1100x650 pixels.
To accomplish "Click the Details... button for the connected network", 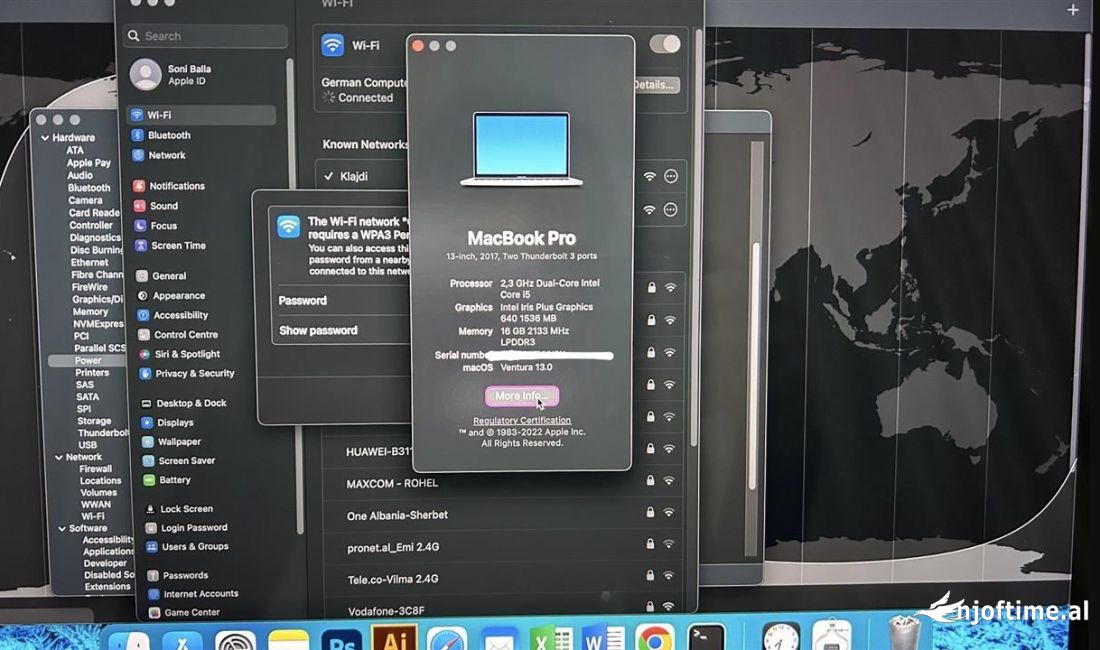I will click(656, 85).
